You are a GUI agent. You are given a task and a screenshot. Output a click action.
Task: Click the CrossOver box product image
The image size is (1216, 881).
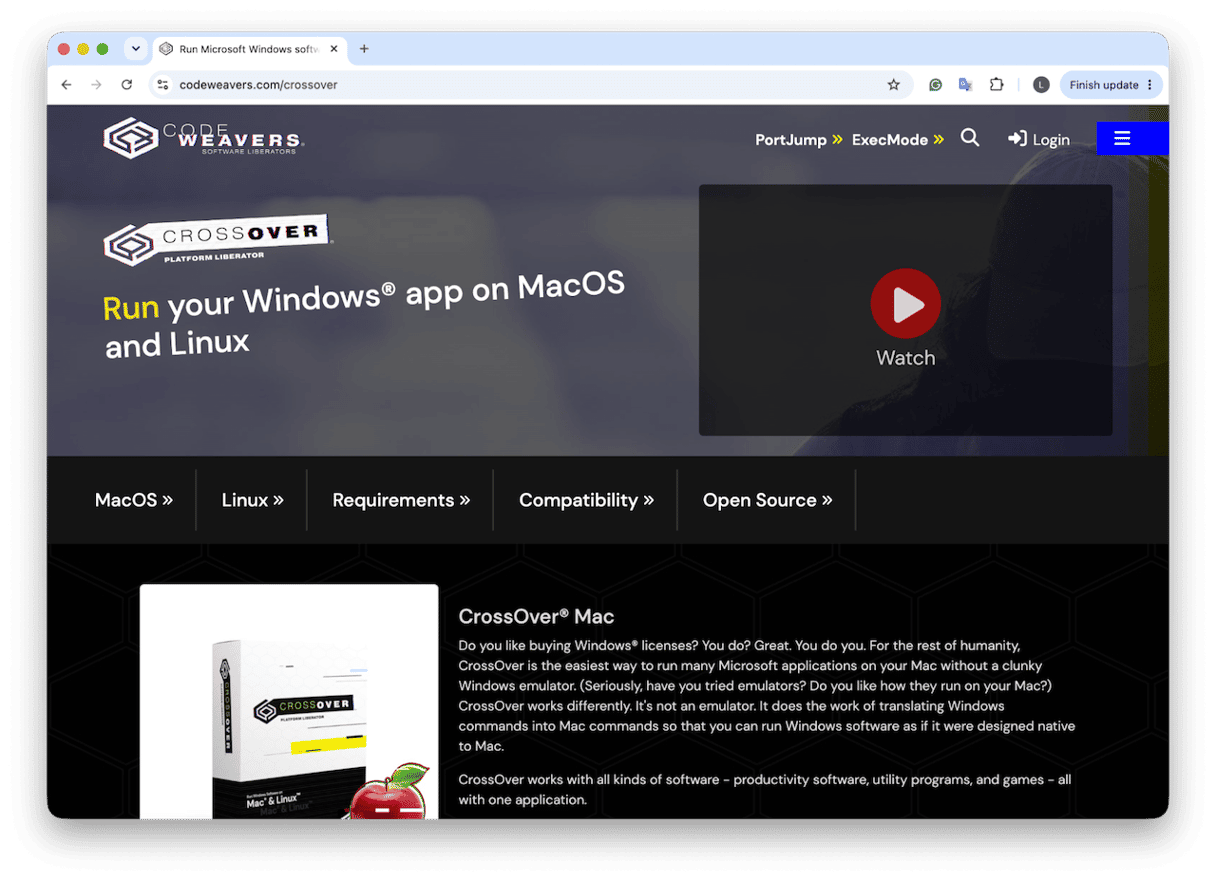[289, 702]
